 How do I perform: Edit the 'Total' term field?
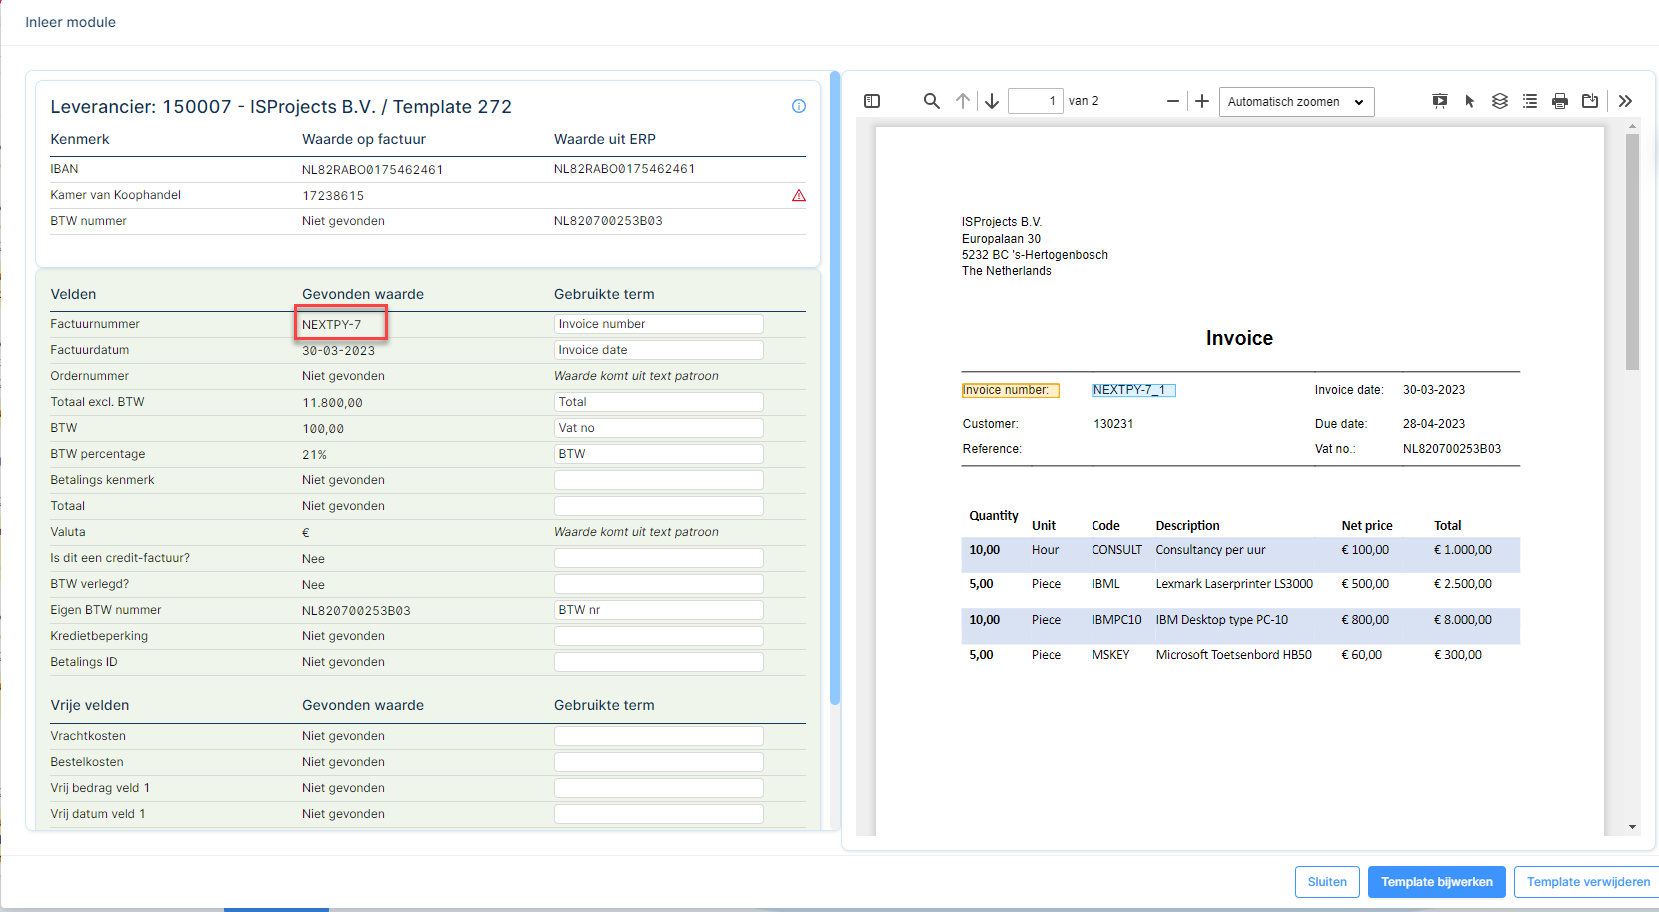(658, 402)
